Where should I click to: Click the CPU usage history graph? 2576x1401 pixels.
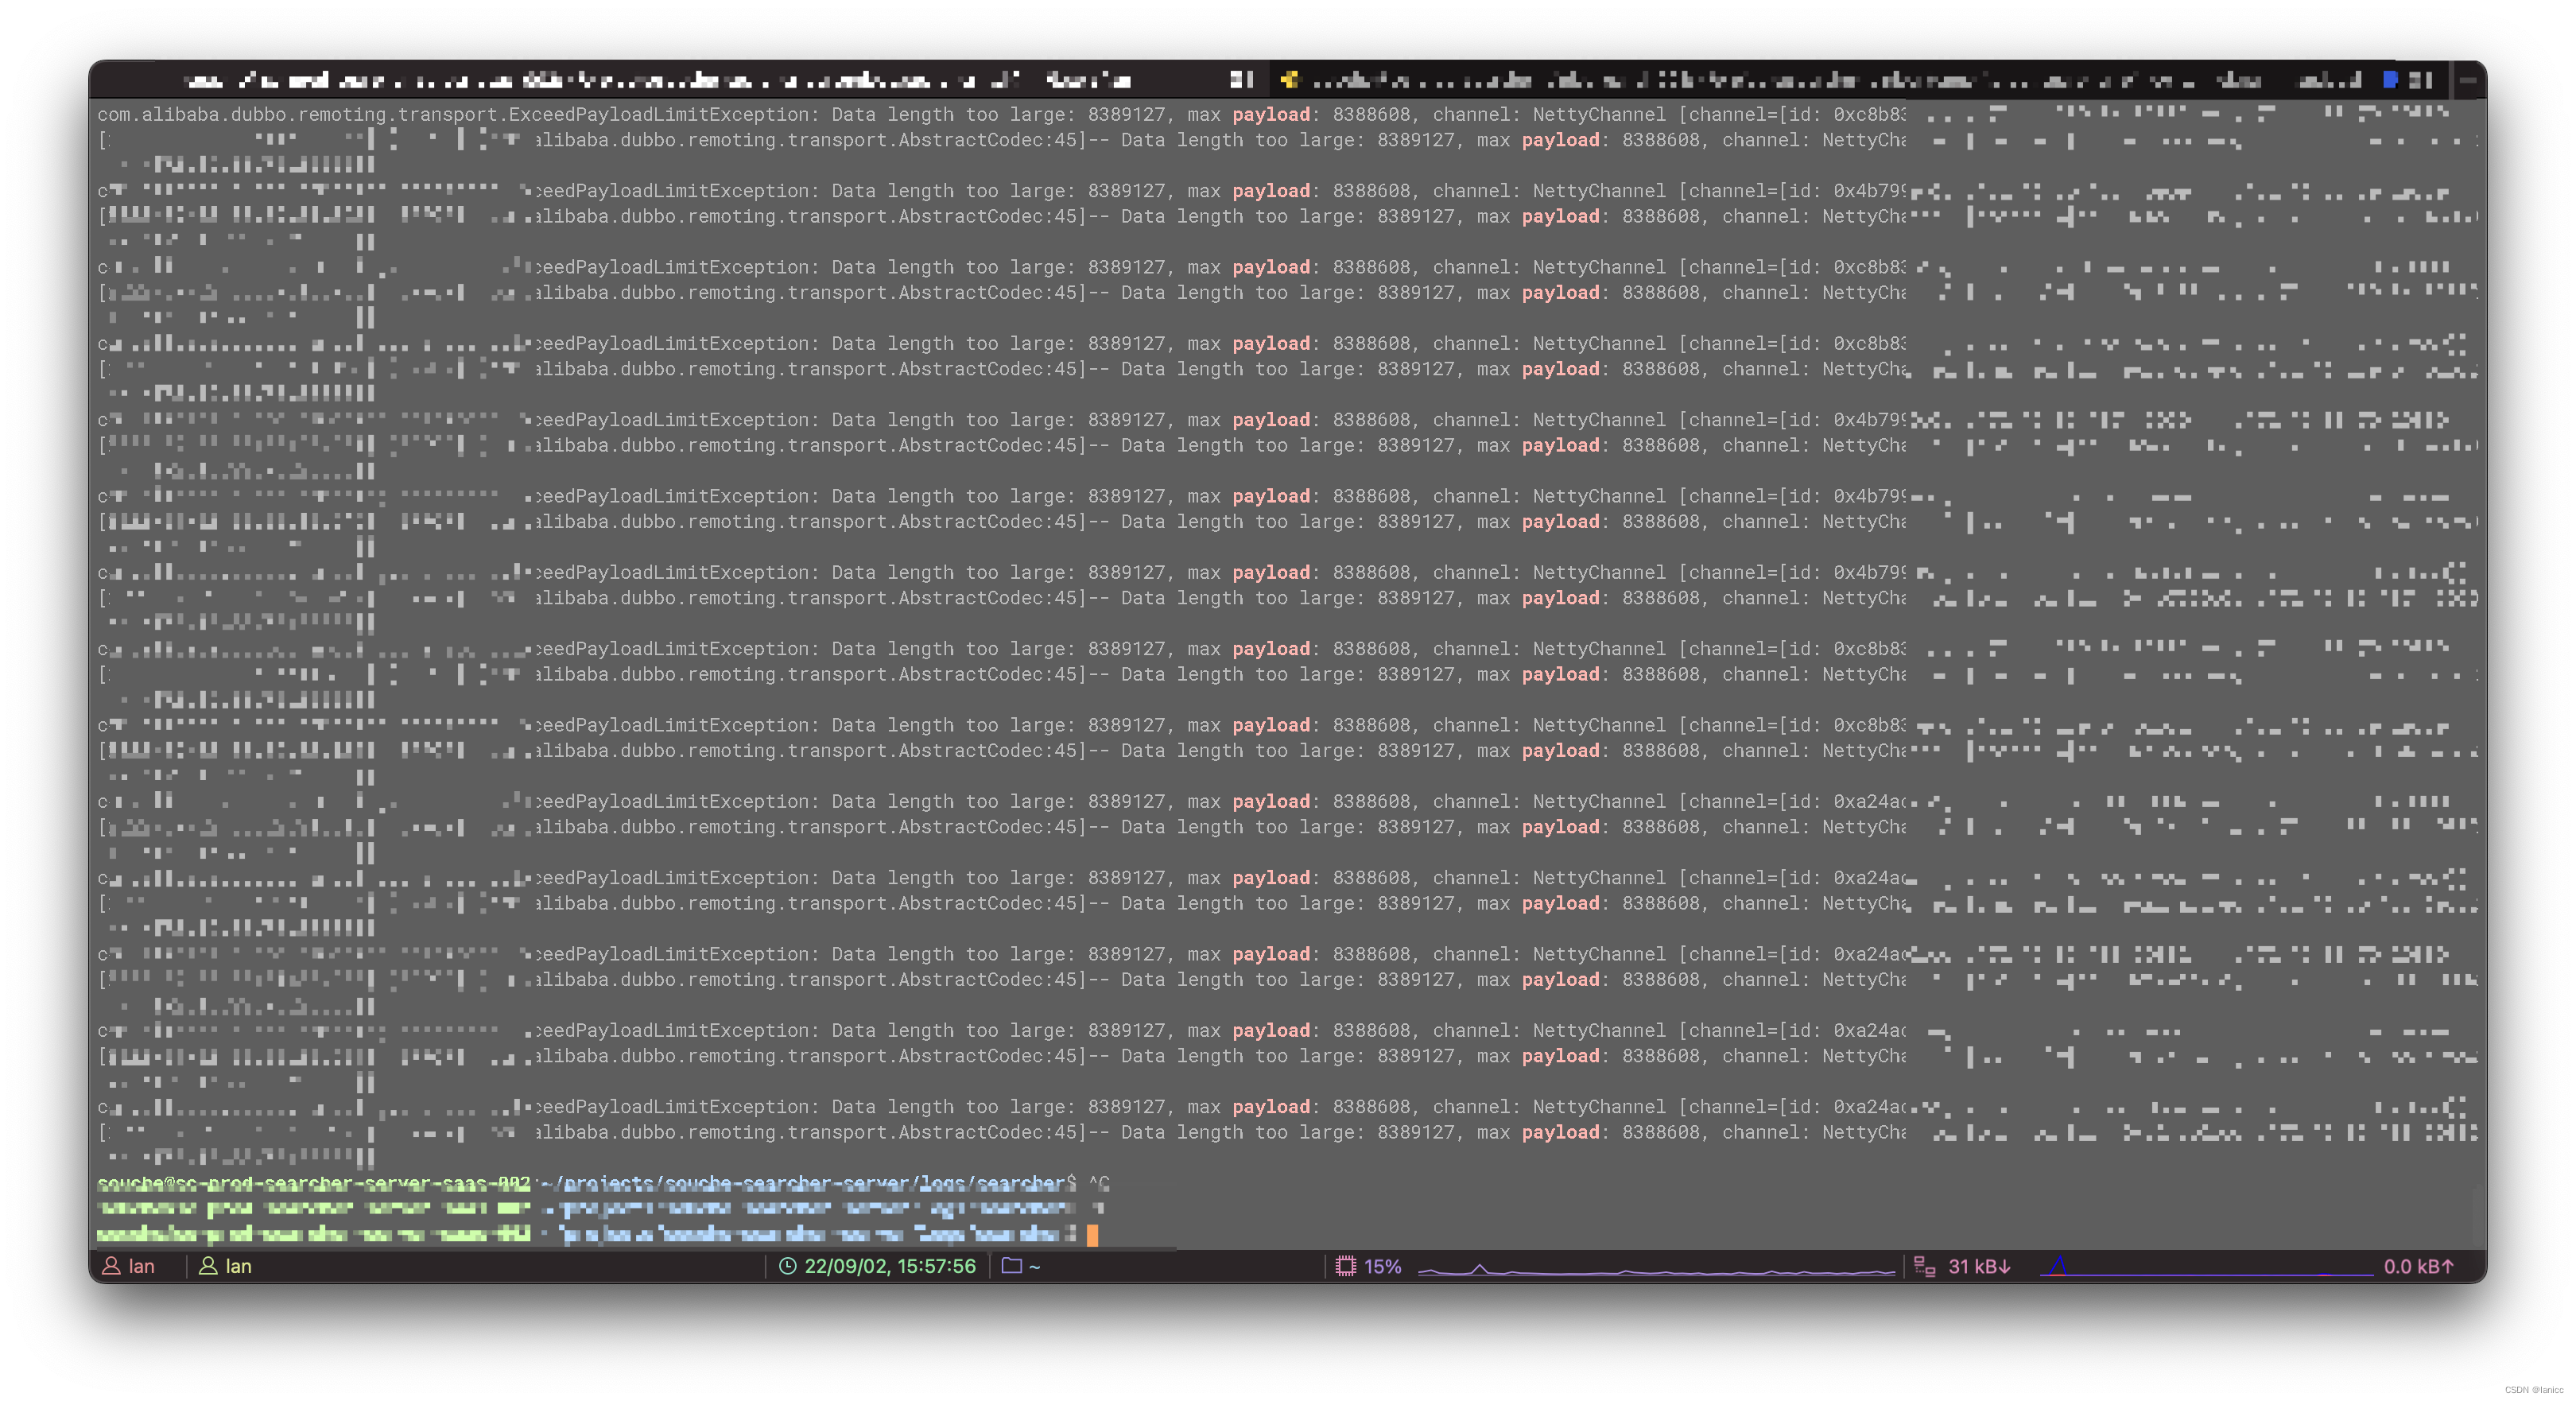tap(1655, 1268)
